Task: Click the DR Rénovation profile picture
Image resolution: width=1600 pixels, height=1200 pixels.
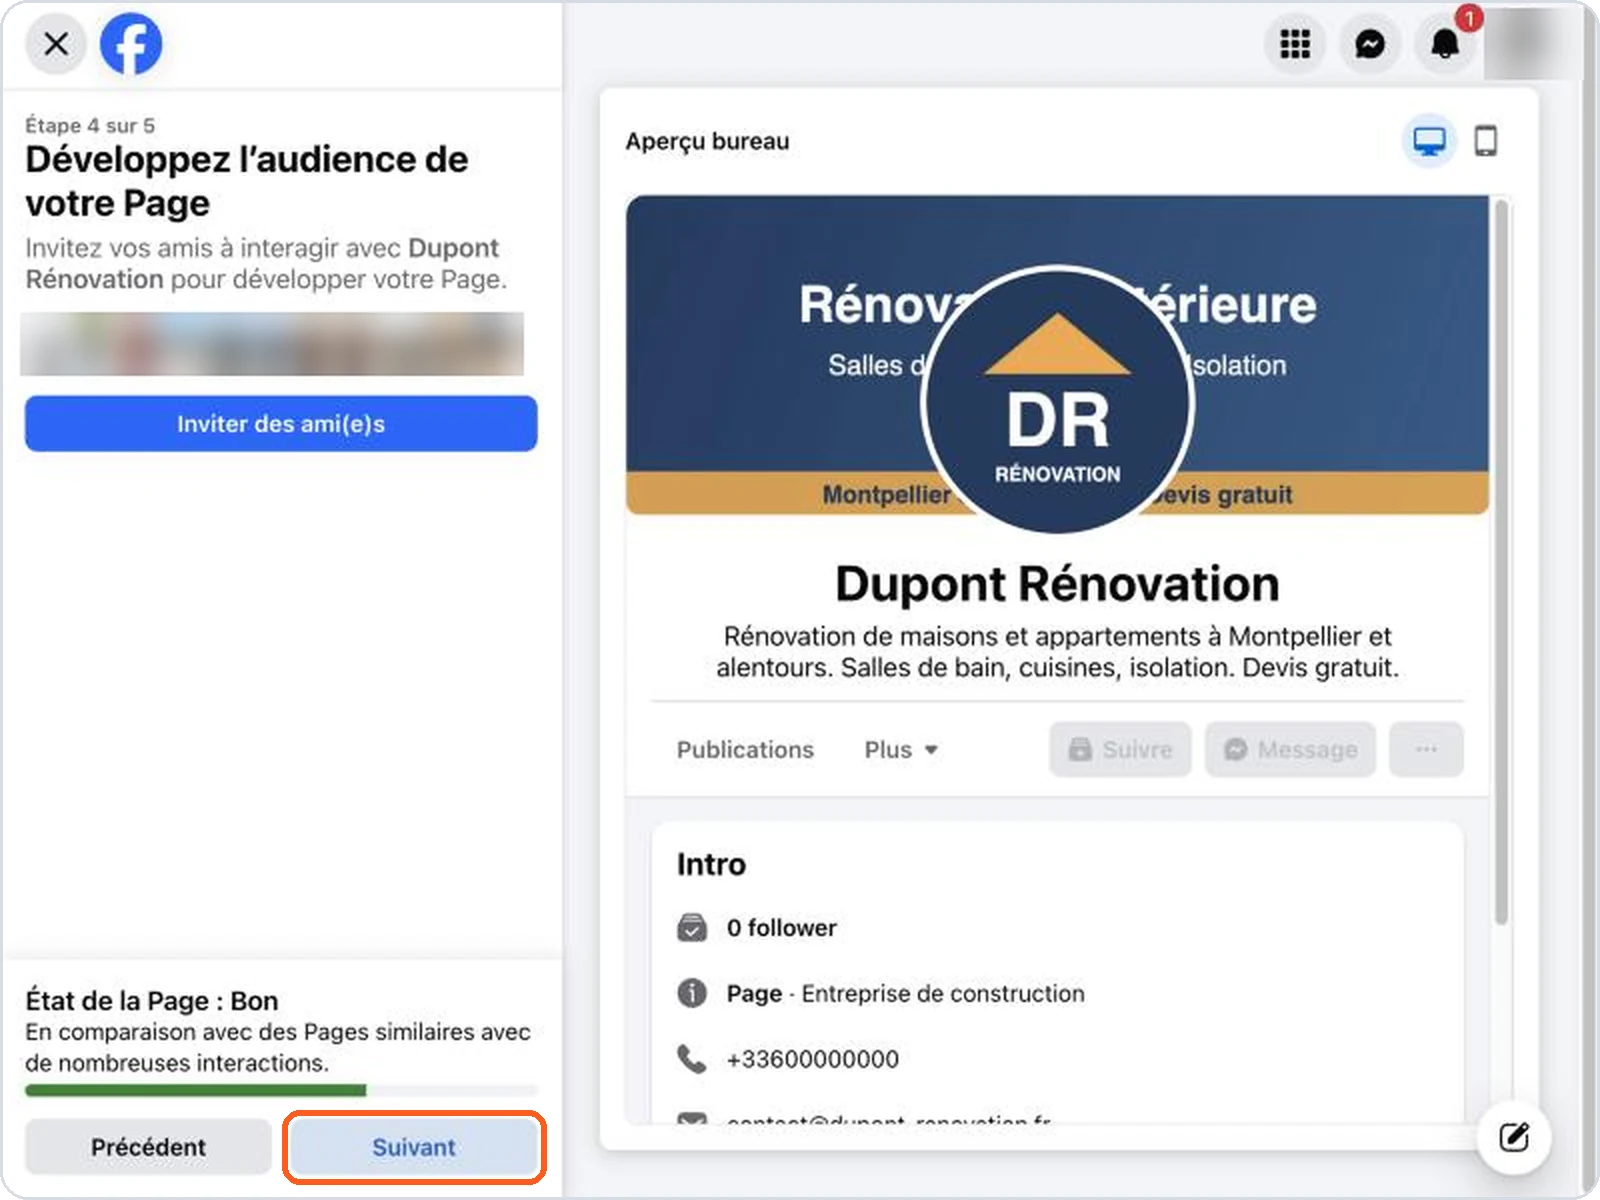Action: pos(1058,401)
